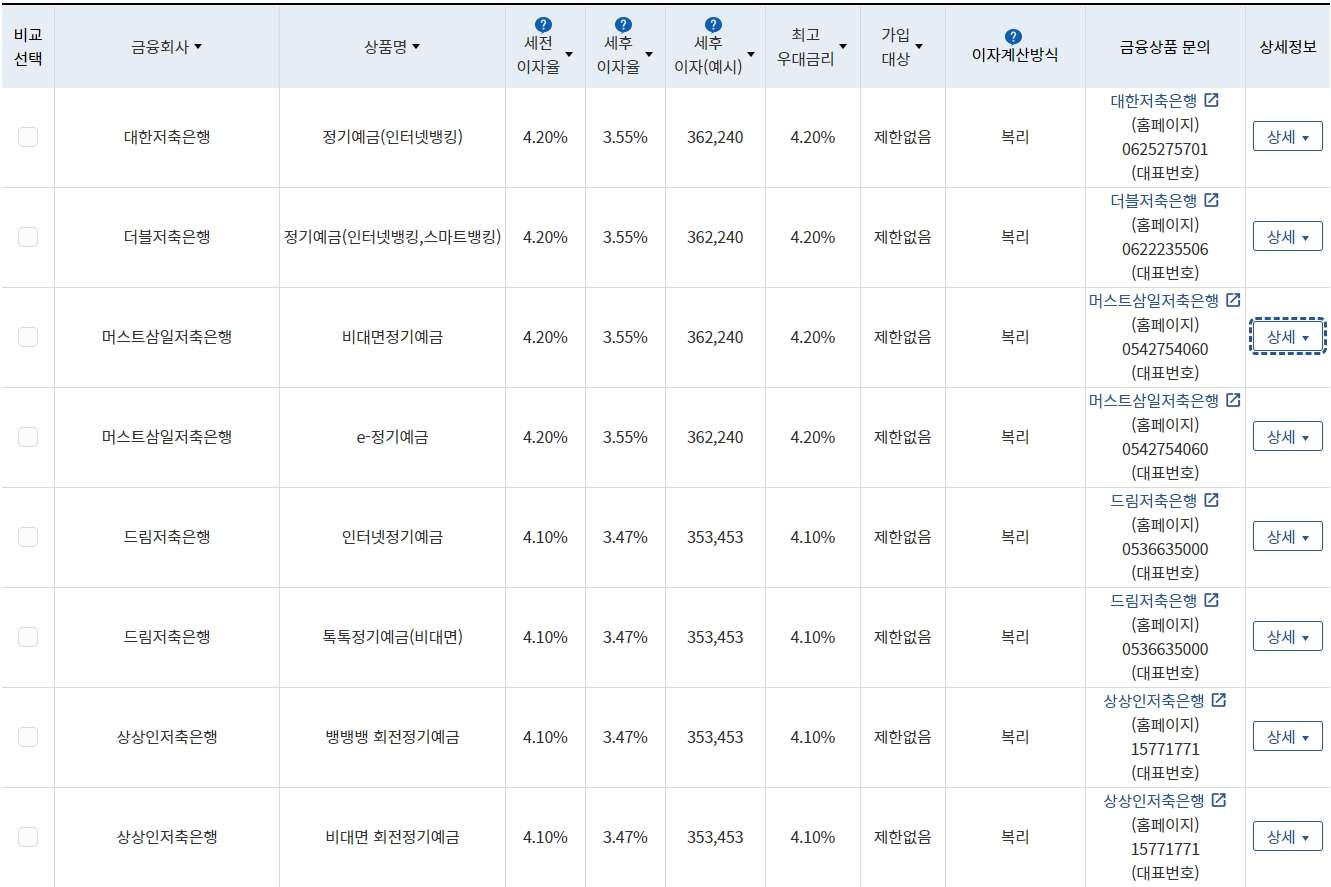1331x887 pixels.
Task: Check the compare box for 더블저축은행
Action: 28,237
